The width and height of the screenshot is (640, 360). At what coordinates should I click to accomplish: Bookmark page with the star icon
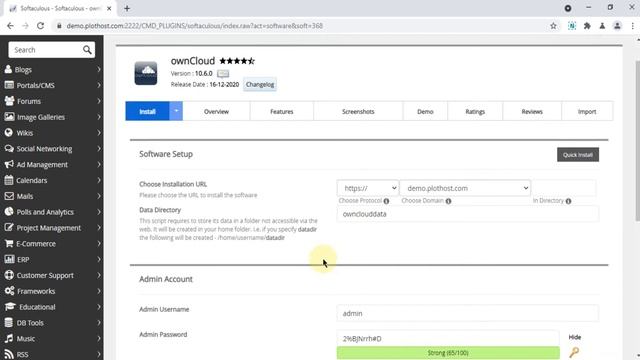553,26
